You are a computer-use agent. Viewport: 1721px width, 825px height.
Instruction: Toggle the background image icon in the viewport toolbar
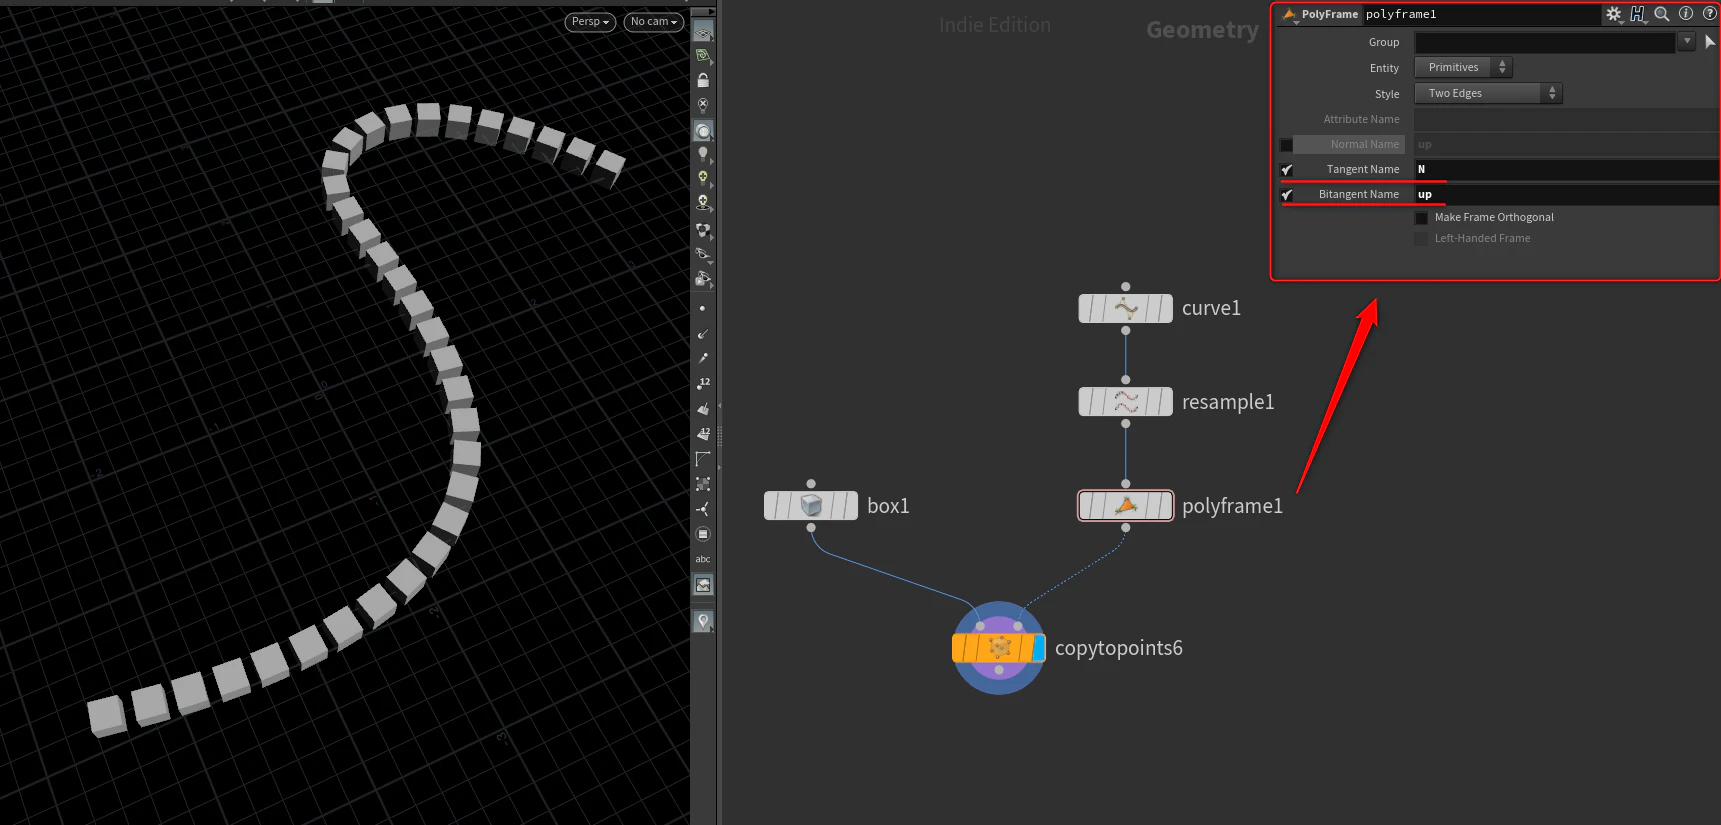703,585
